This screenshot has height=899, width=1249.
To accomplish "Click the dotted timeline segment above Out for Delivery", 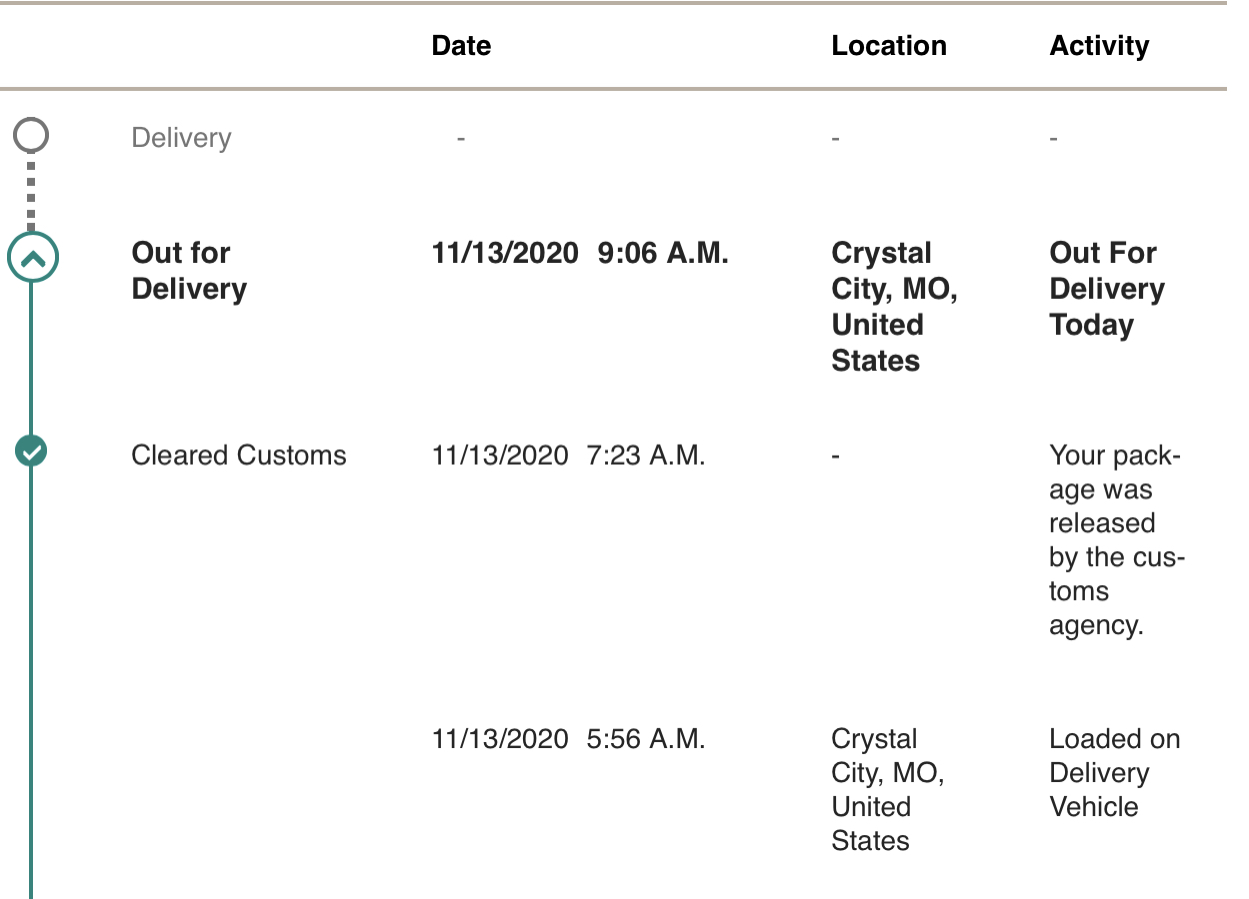I will pos(31,192).
